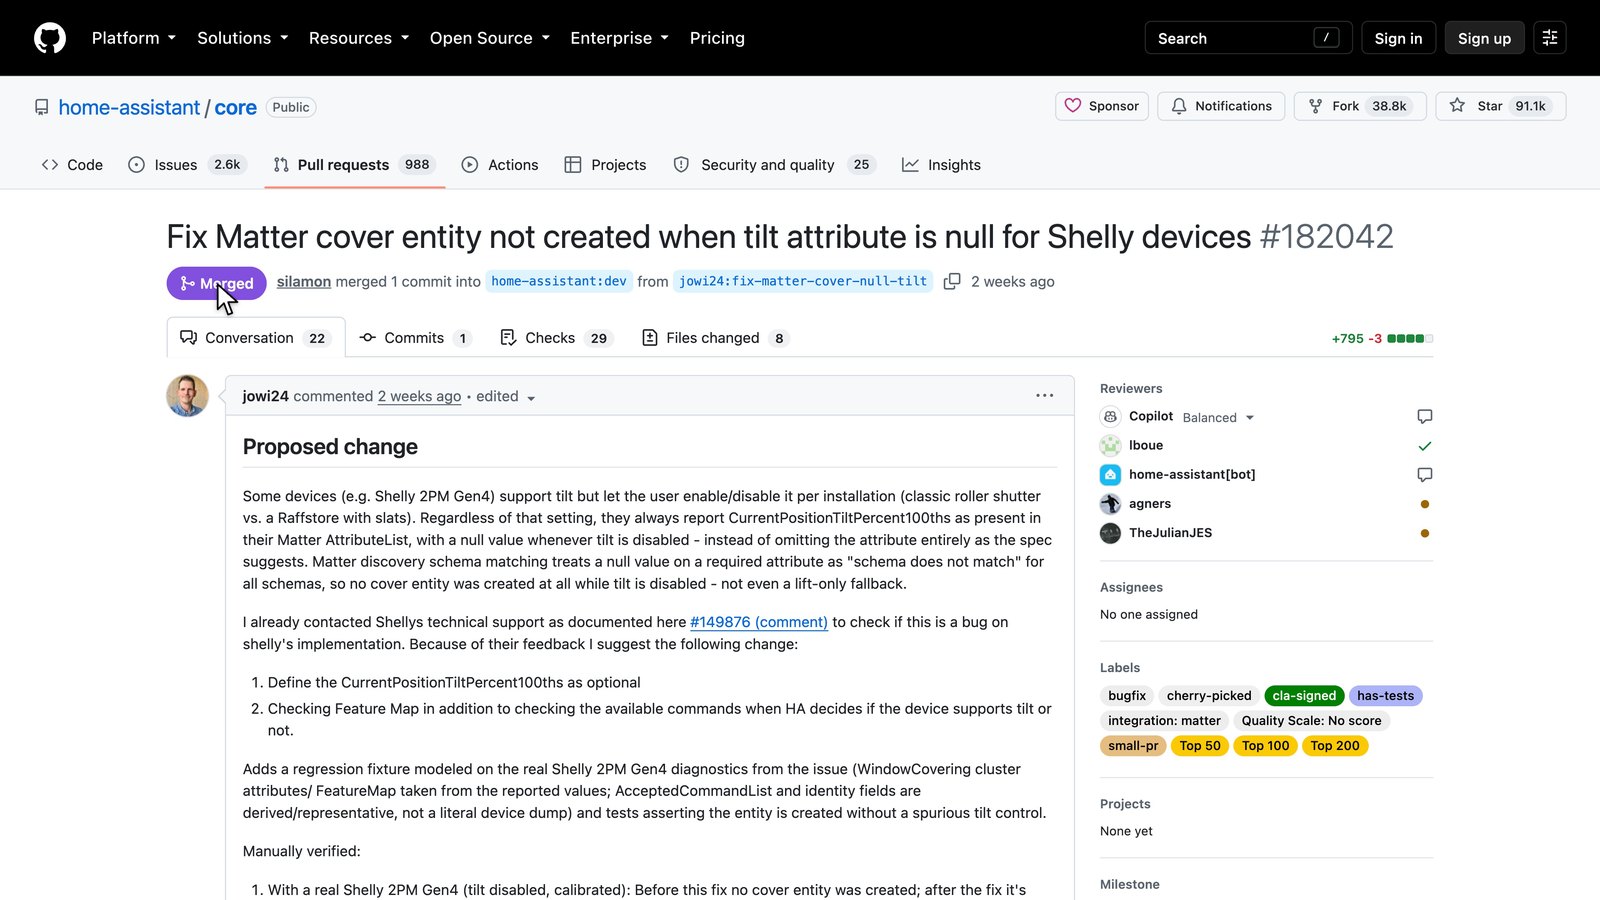Viewport: 1600px width, 900px height.
Task: View home-assistant[bot] review comment icon
Action: pos(1425,474)
